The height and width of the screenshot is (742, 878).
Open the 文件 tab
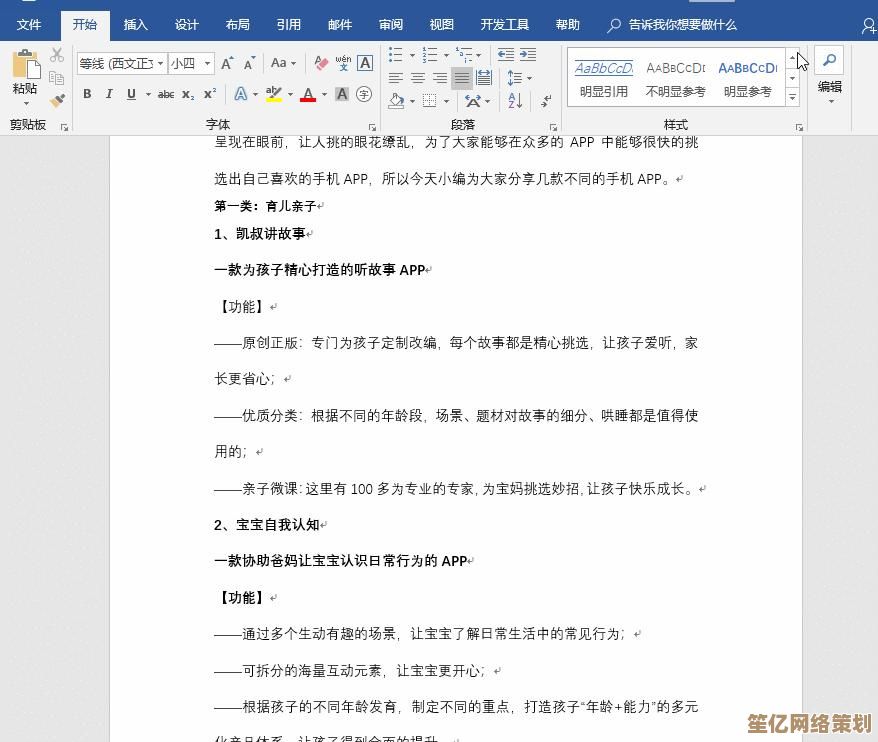tap(29, 25)
